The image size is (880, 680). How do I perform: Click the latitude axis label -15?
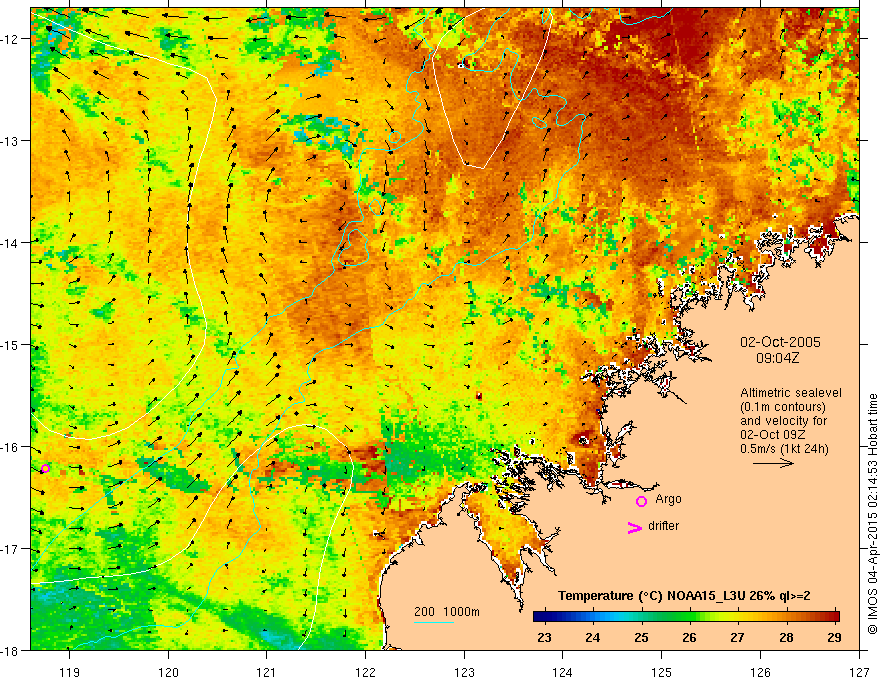coord(11,344)
